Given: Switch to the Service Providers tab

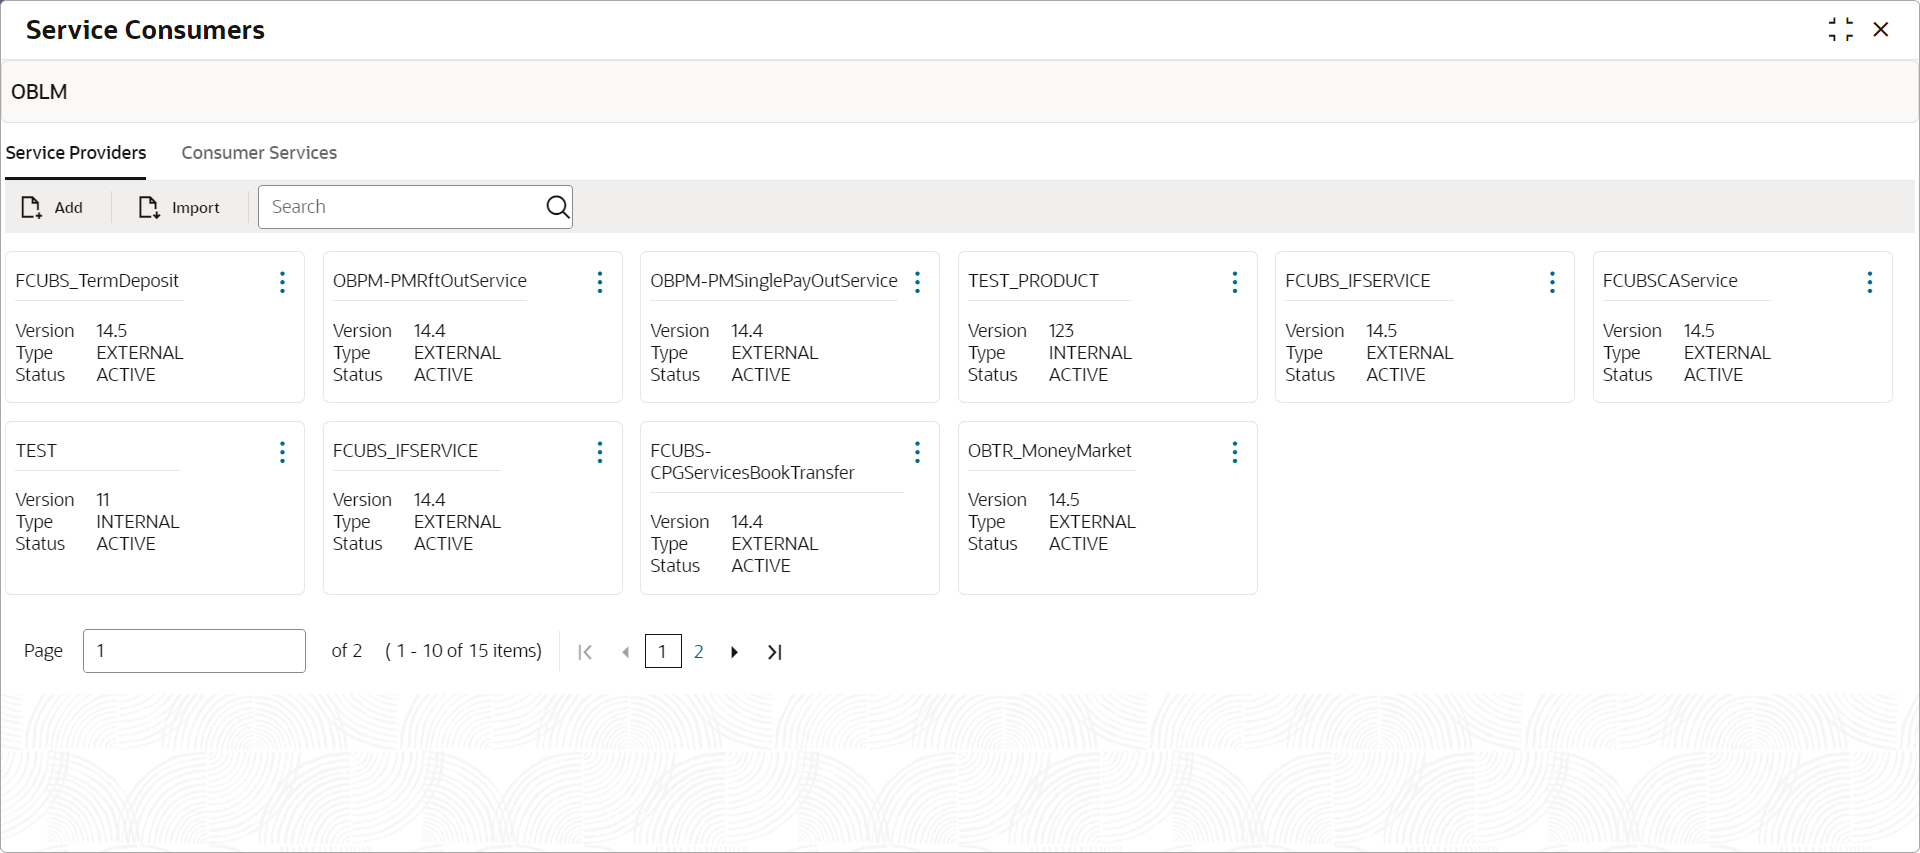Looking at the screenshot, I should (76, 153).
